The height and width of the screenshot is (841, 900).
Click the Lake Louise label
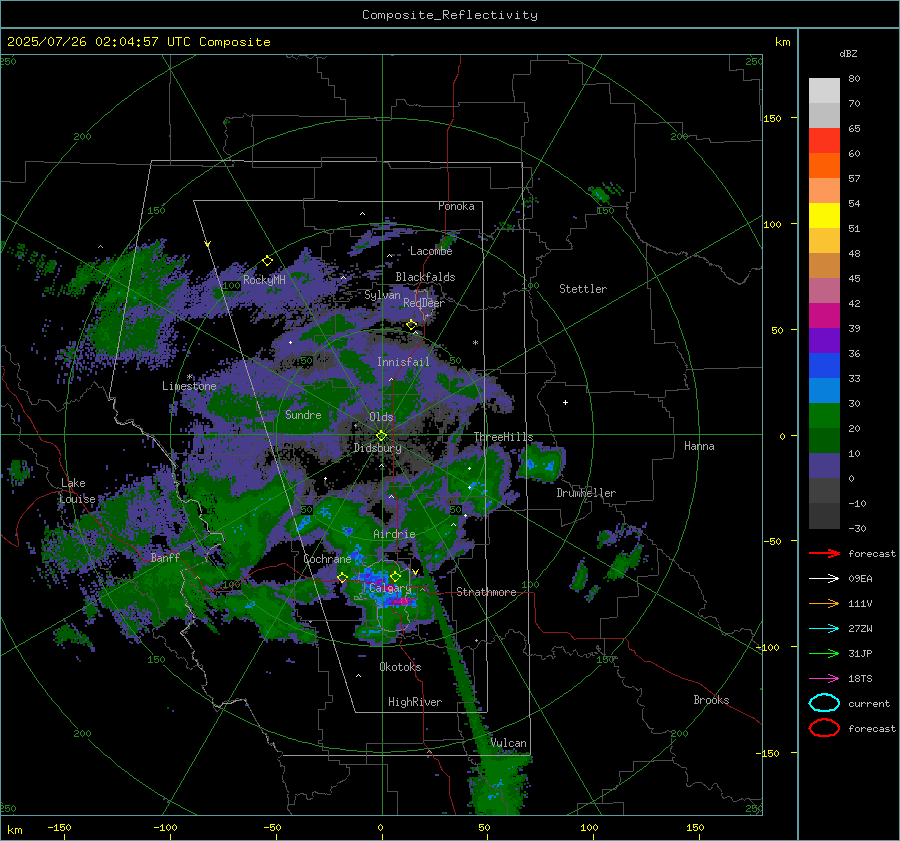[77, 491]
